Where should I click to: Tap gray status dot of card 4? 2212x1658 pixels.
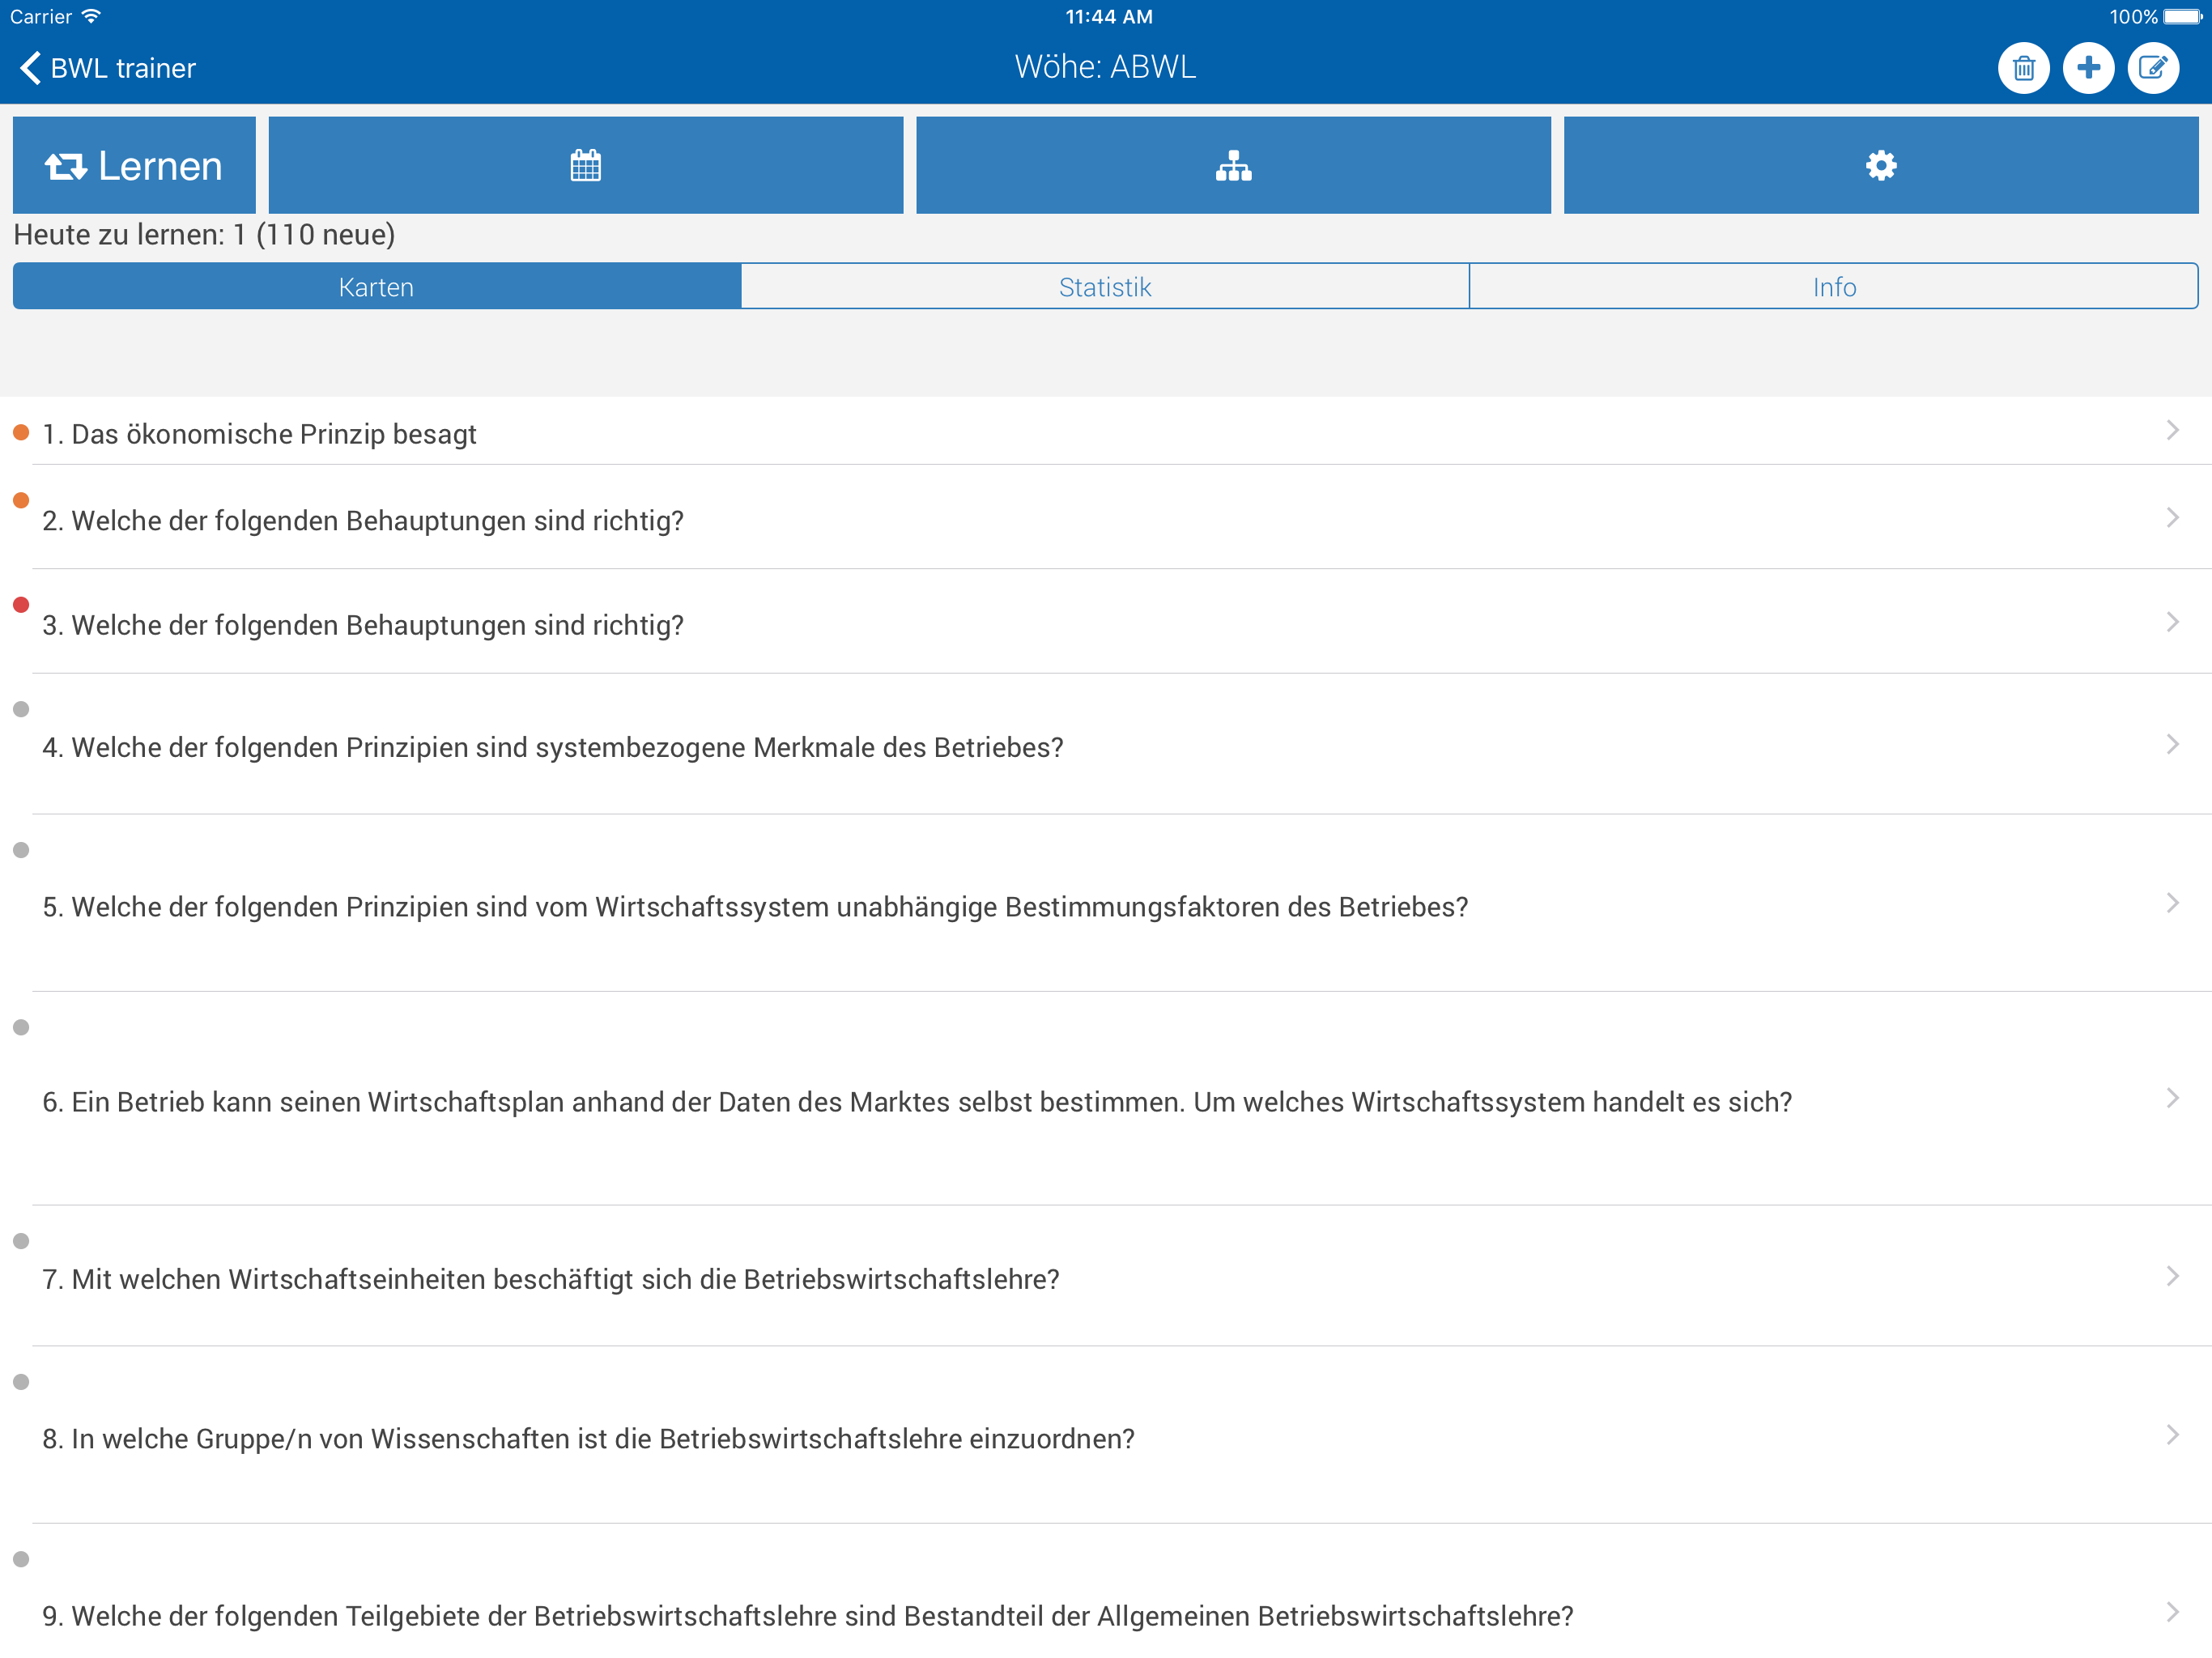21,709
